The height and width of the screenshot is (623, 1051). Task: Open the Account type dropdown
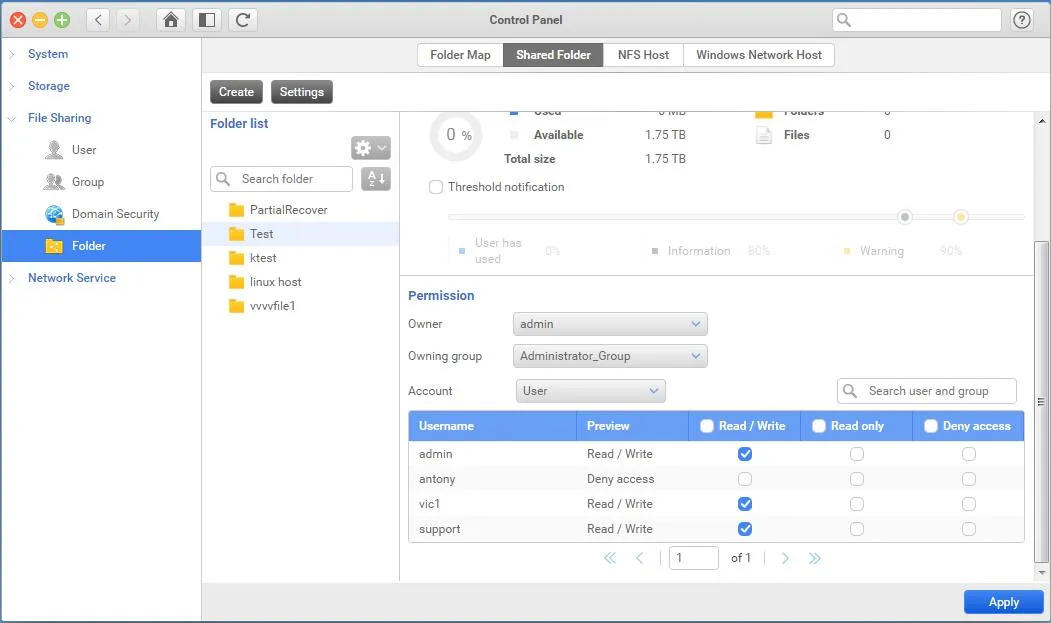click(x=591, y=391)
